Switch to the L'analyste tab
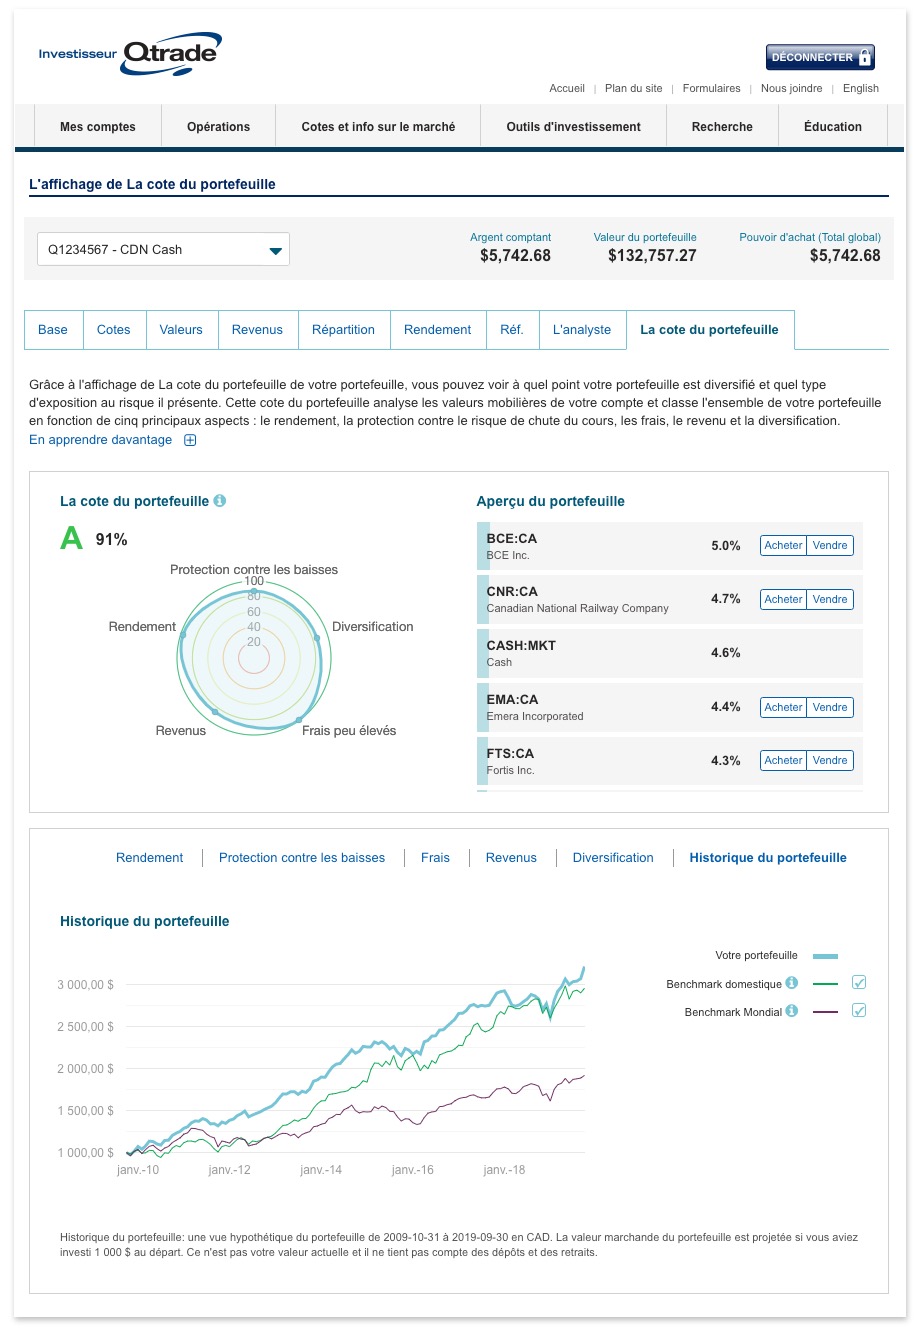 [x=582, y=330]
